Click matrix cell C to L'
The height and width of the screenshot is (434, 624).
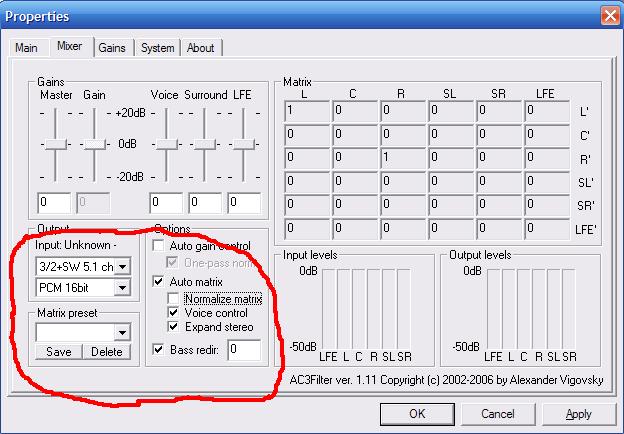(355, 111)
